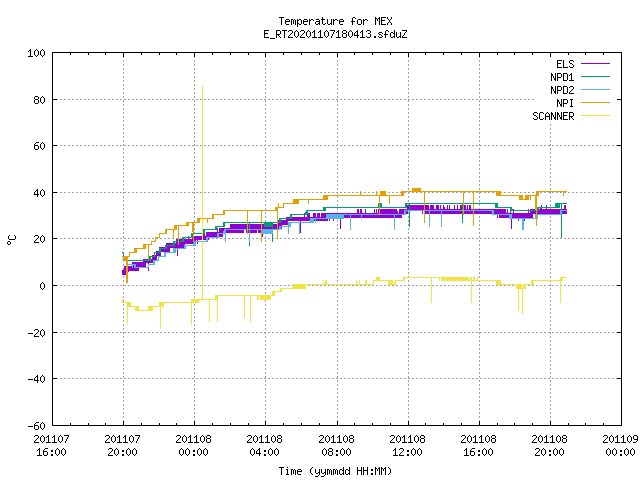Click the chart title 'Temperature for MEX'
Image resolution: width=640 pixels, height=480 pixels.
click(335, 21)
